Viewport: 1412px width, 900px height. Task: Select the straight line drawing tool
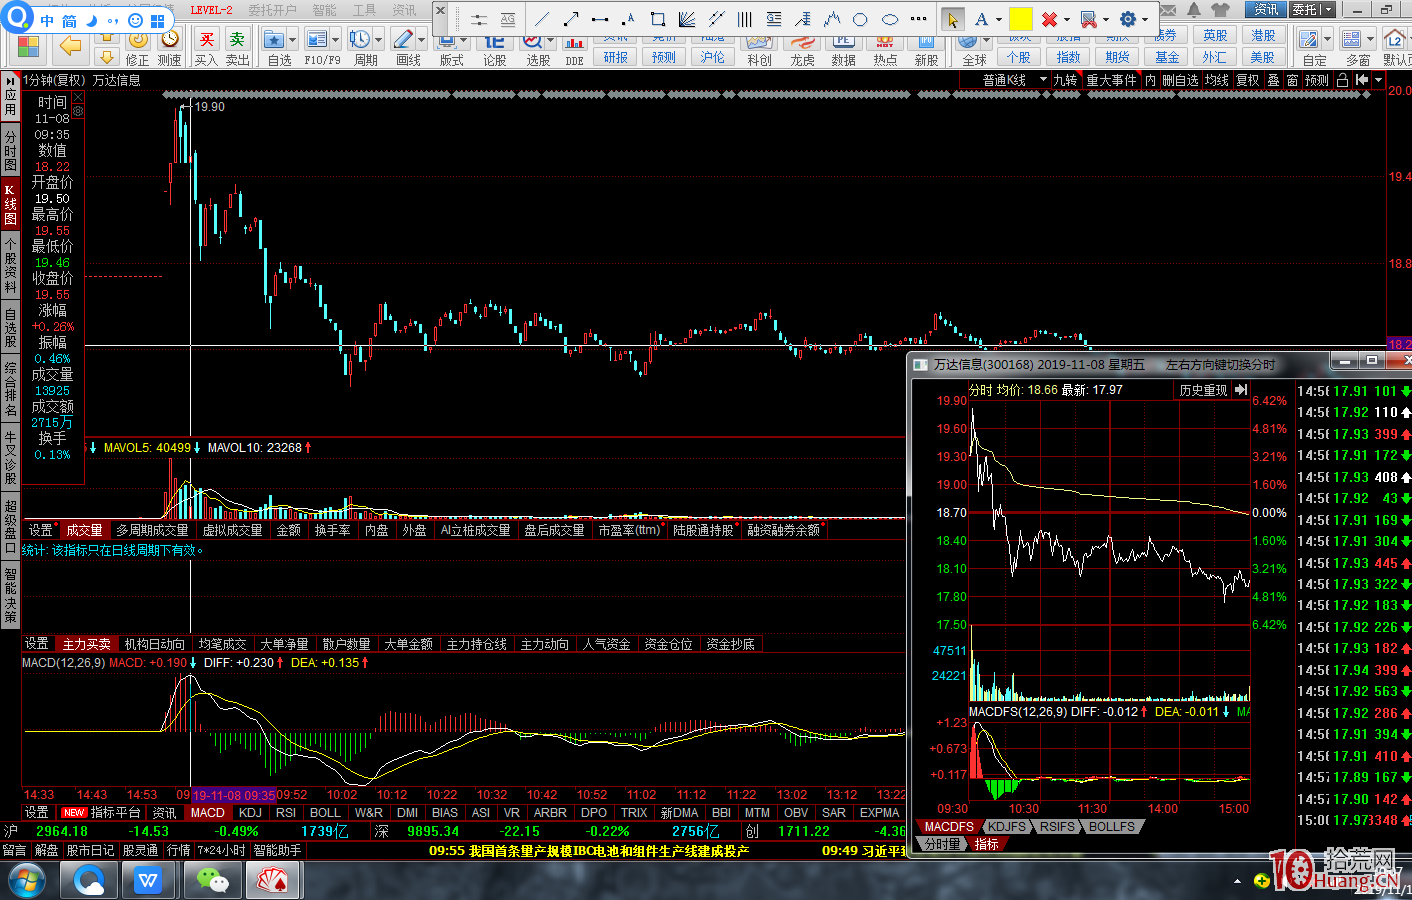click(x=541, y=19)
